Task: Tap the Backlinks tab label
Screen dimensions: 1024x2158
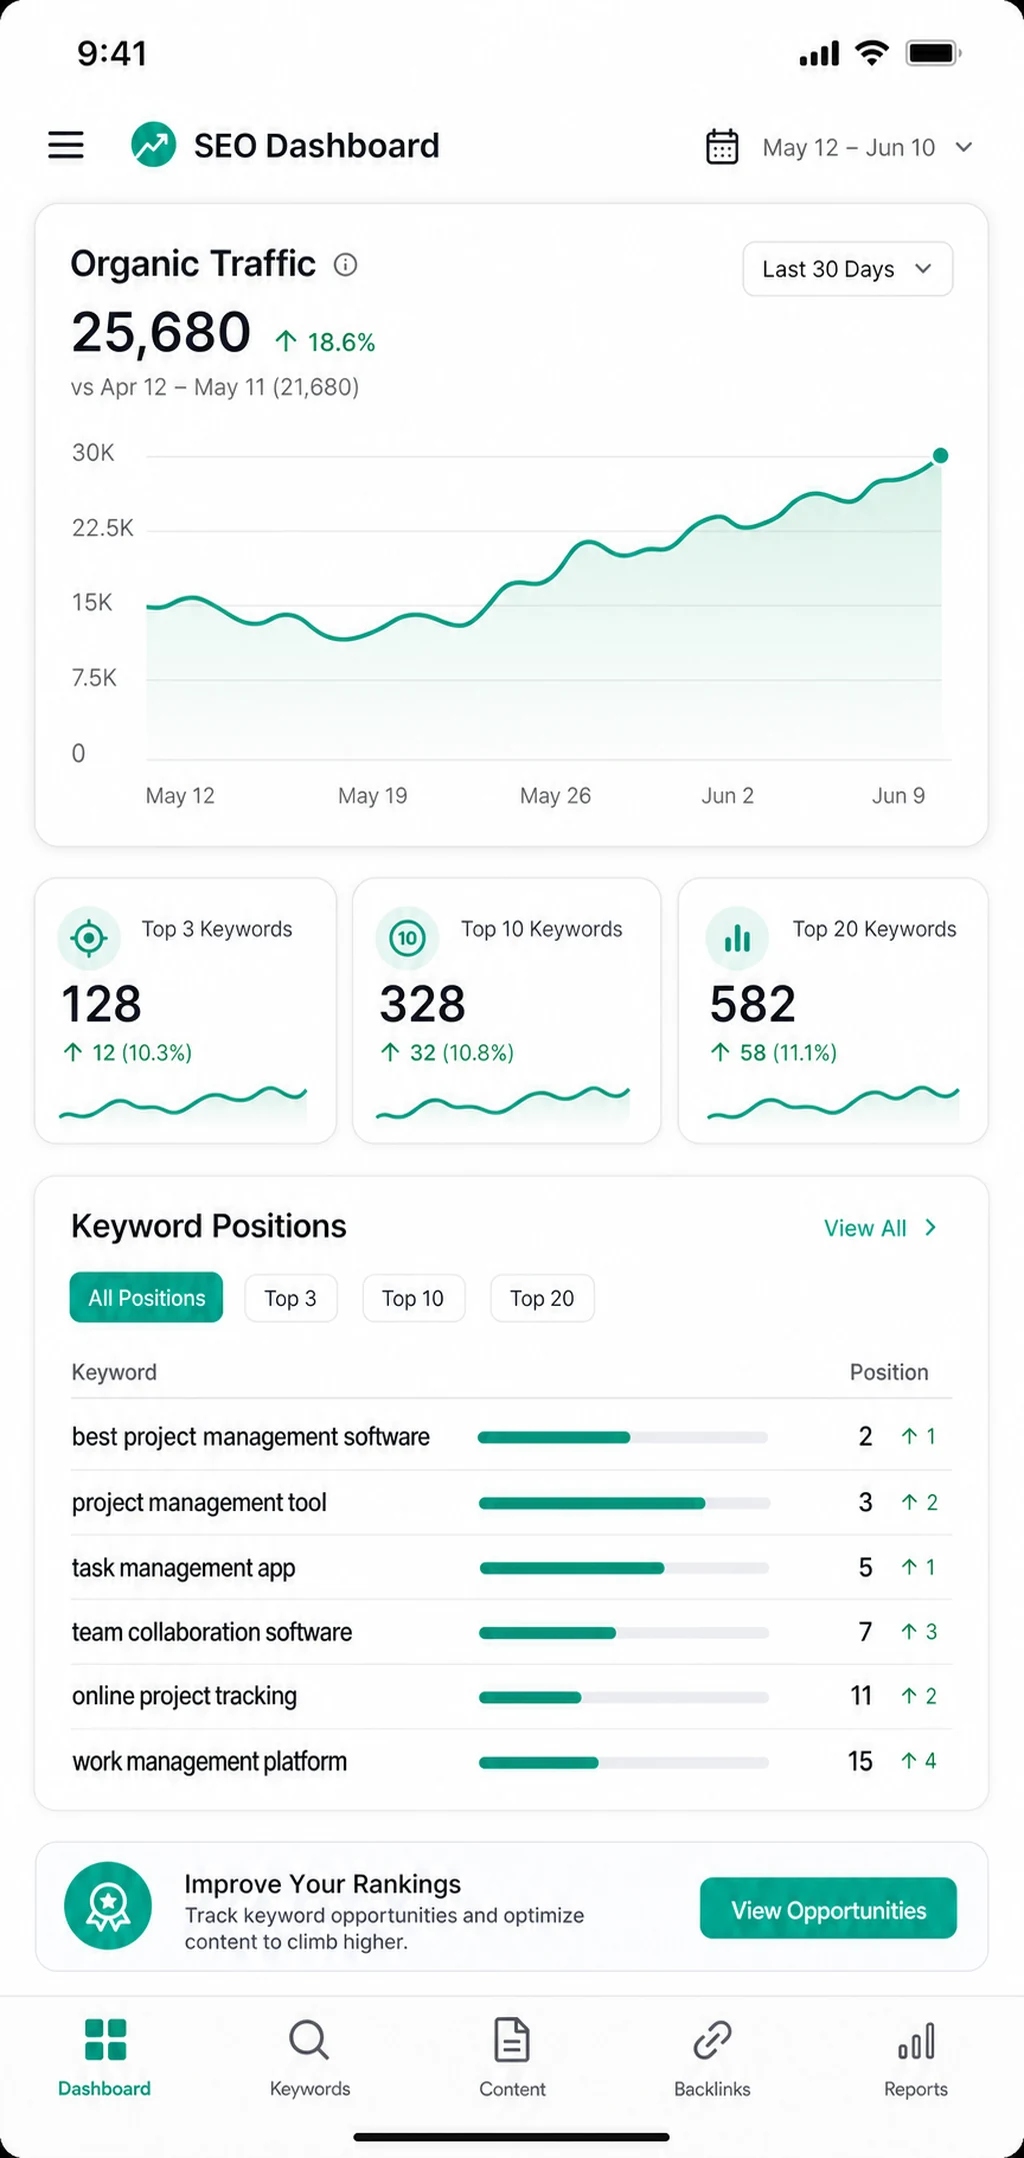Action: (712, 2089)
